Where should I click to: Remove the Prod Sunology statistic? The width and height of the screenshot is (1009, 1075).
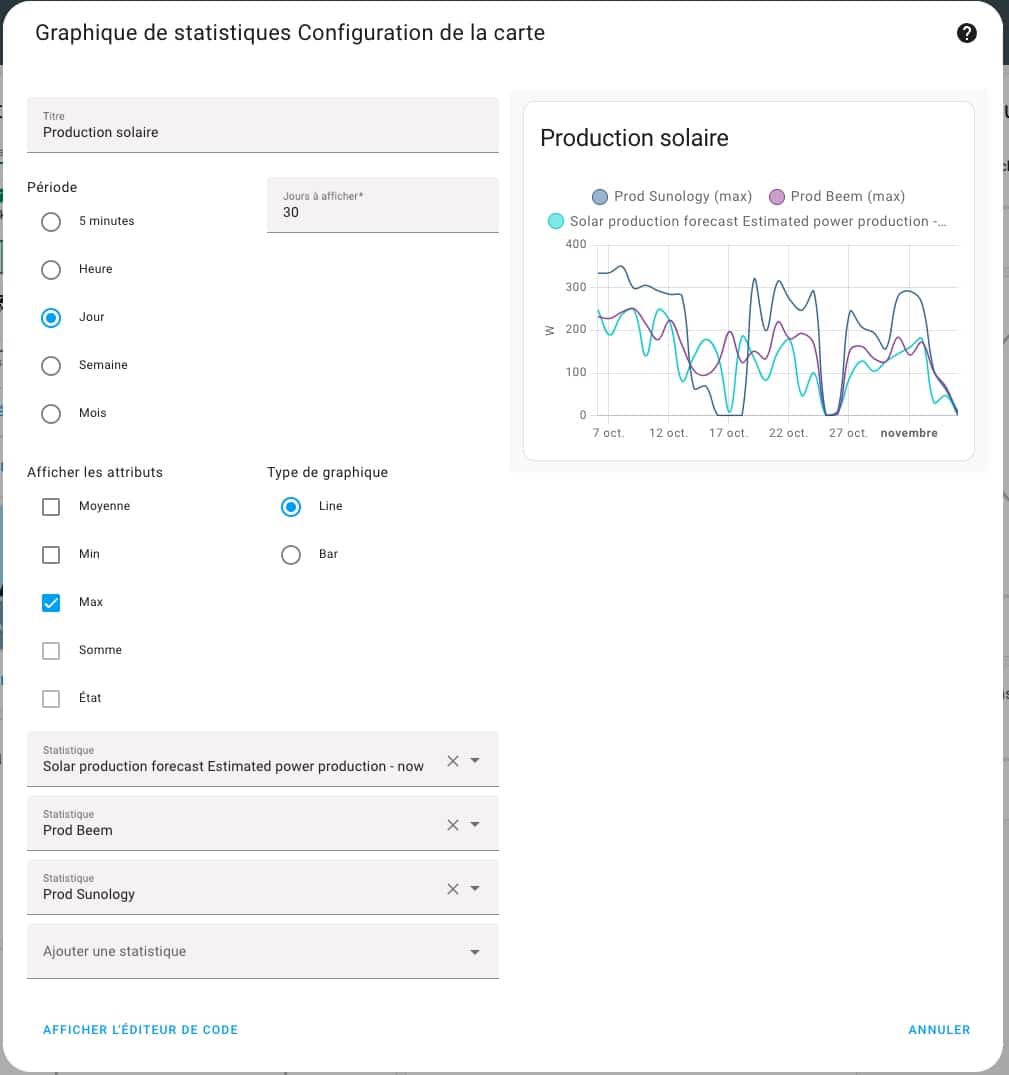click(x=453, y=889)
